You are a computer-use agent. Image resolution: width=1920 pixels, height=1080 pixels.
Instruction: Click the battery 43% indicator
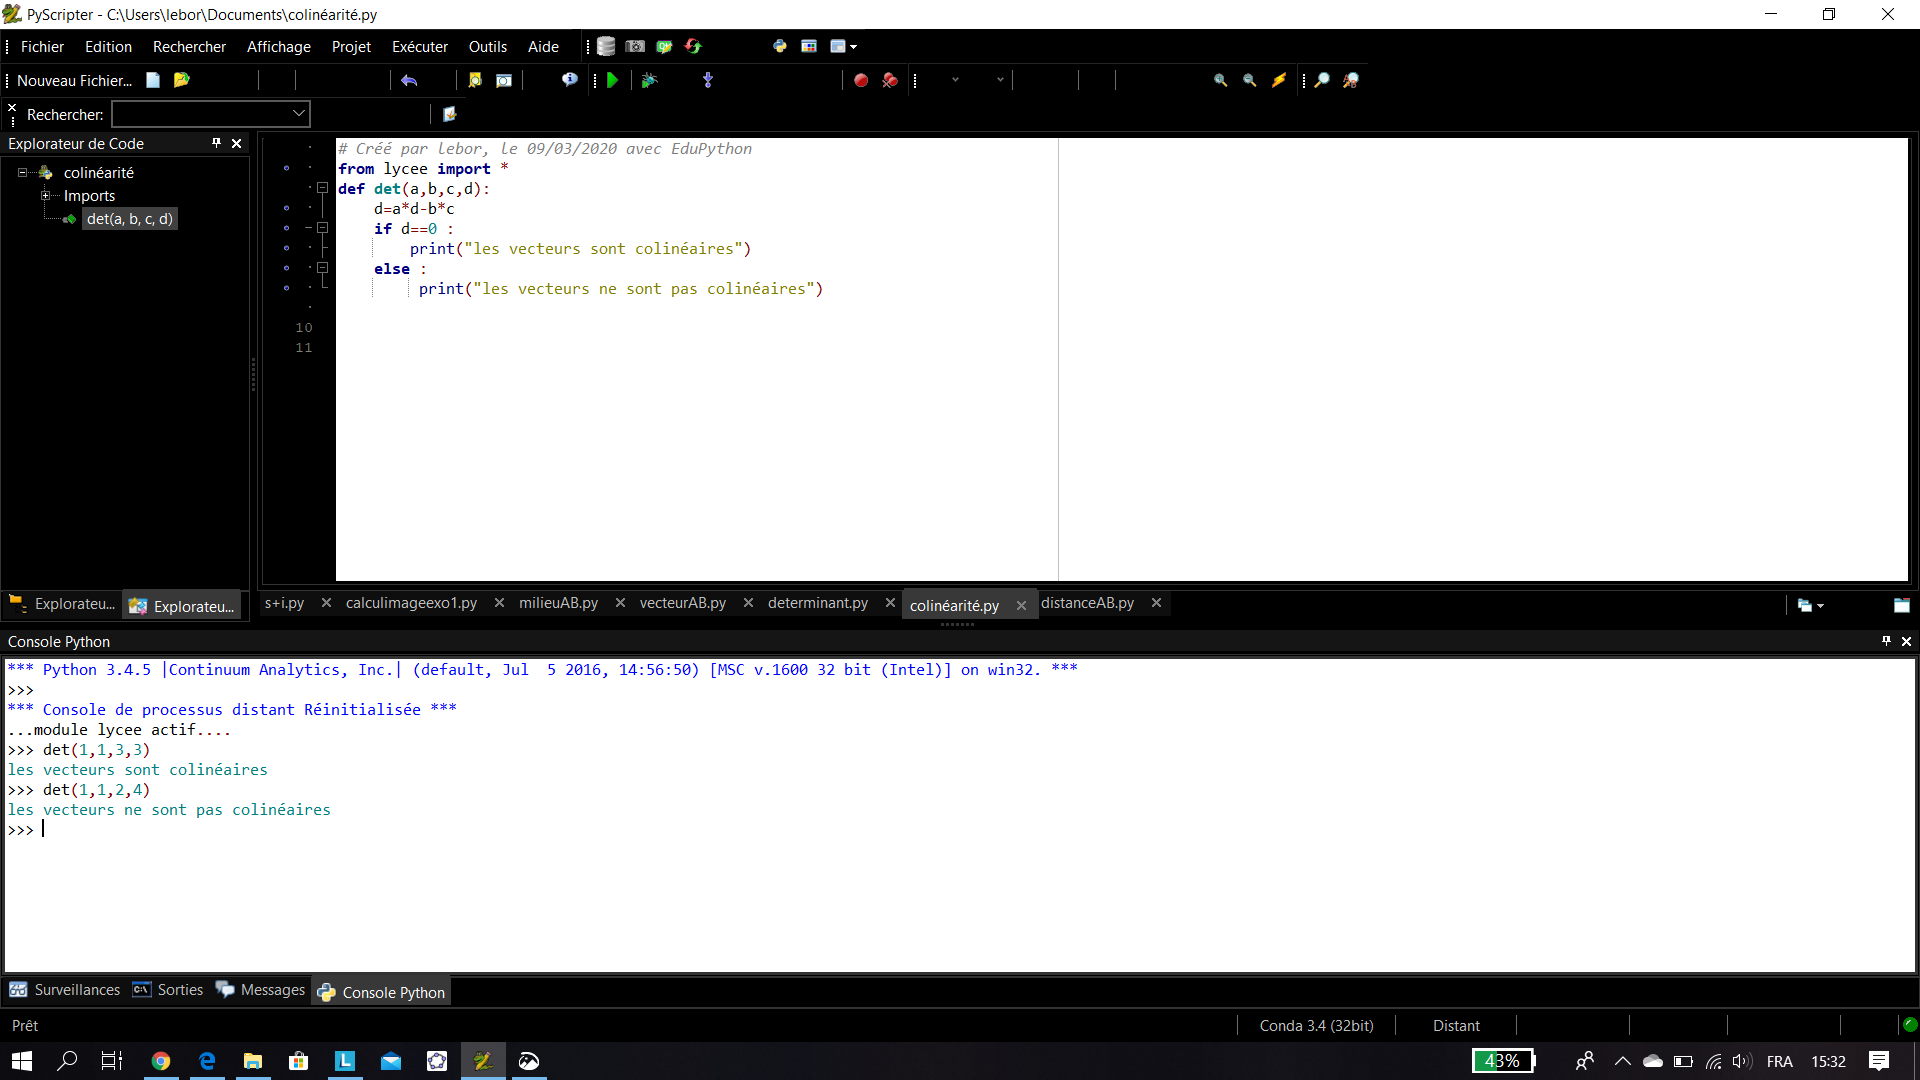[x=1502, y=1061]
